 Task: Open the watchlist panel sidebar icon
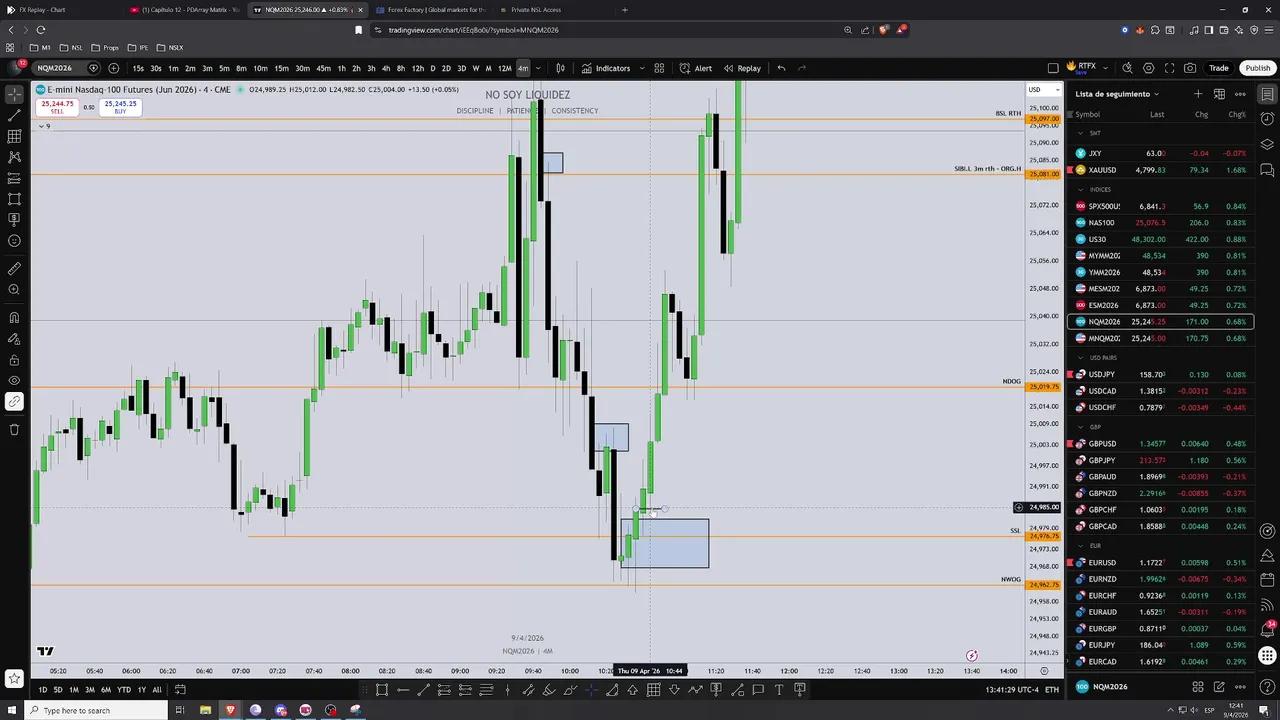click(x=1267, y=94)
